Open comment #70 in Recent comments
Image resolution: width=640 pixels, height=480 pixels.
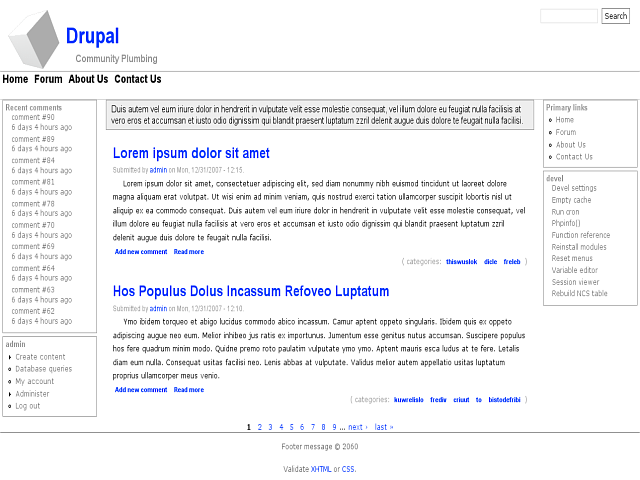click(33, 225)
